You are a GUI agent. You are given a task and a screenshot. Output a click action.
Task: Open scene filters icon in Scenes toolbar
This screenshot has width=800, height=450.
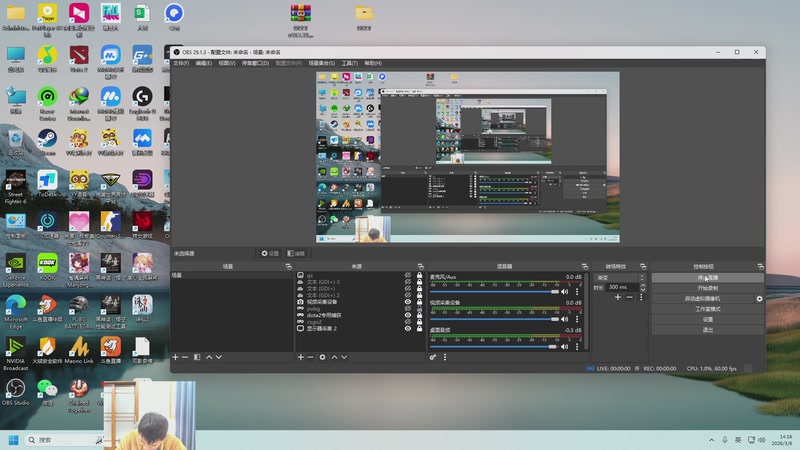[197, 357]
